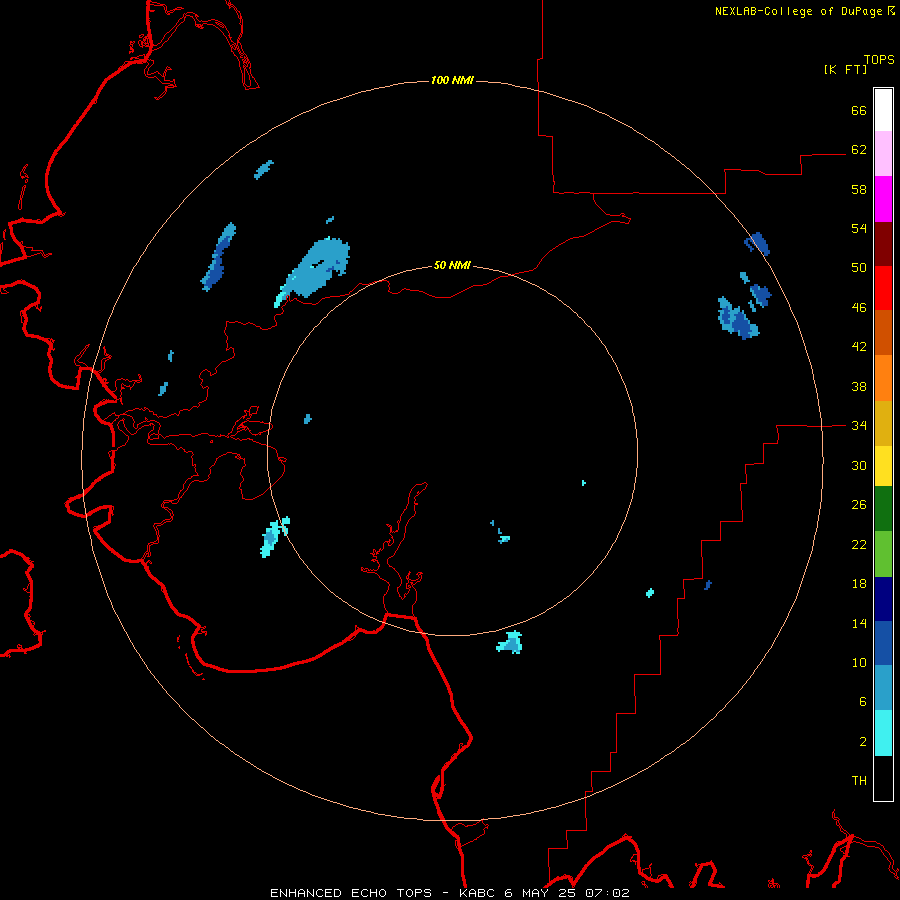
Task: Click the 07:02 timestamp in the caption
Action: click(x=607, y=893)
